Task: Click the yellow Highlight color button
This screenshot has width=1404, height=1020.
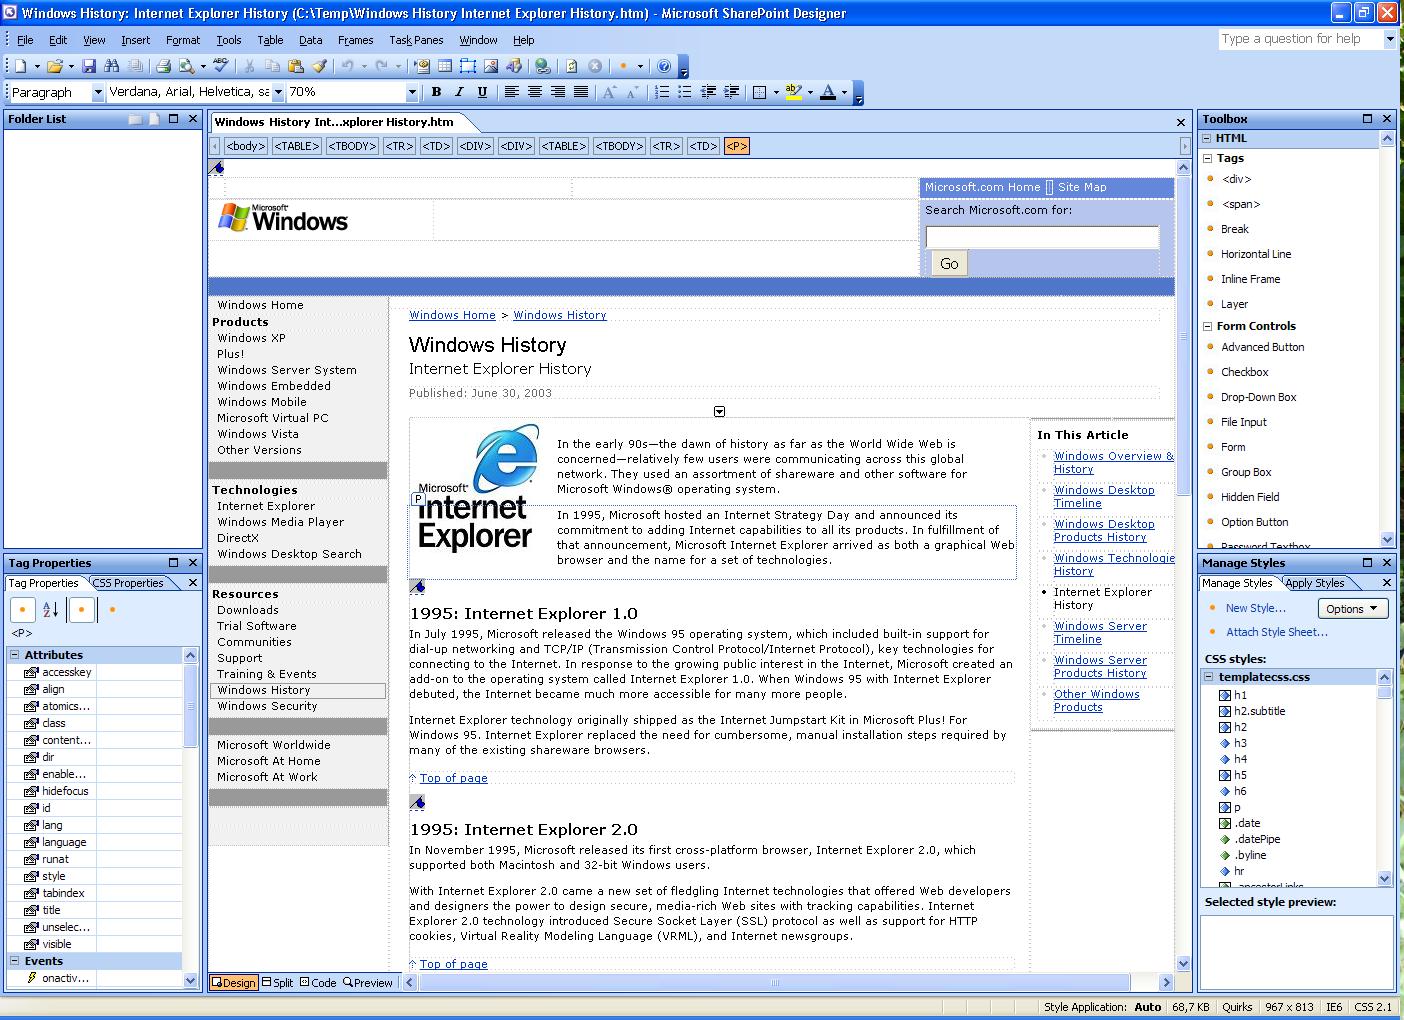Action: (793, 92)
